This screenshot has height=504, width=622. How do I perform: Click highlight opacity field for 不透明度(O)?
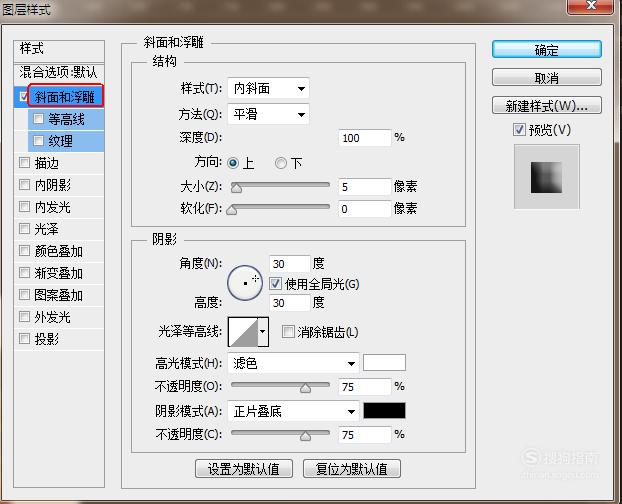(x=365, y=387)
